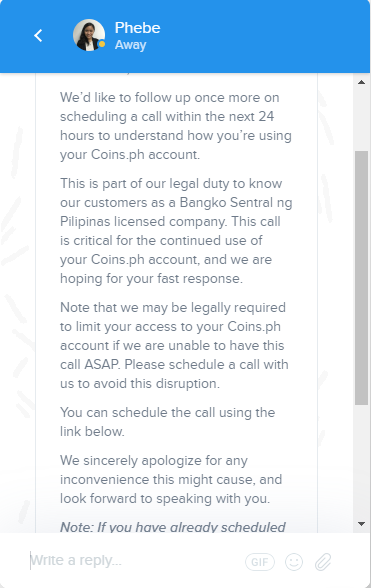Click the "We sincerely apologize" paragraph
Screen dimensions: 371x588
click(171, 480)
